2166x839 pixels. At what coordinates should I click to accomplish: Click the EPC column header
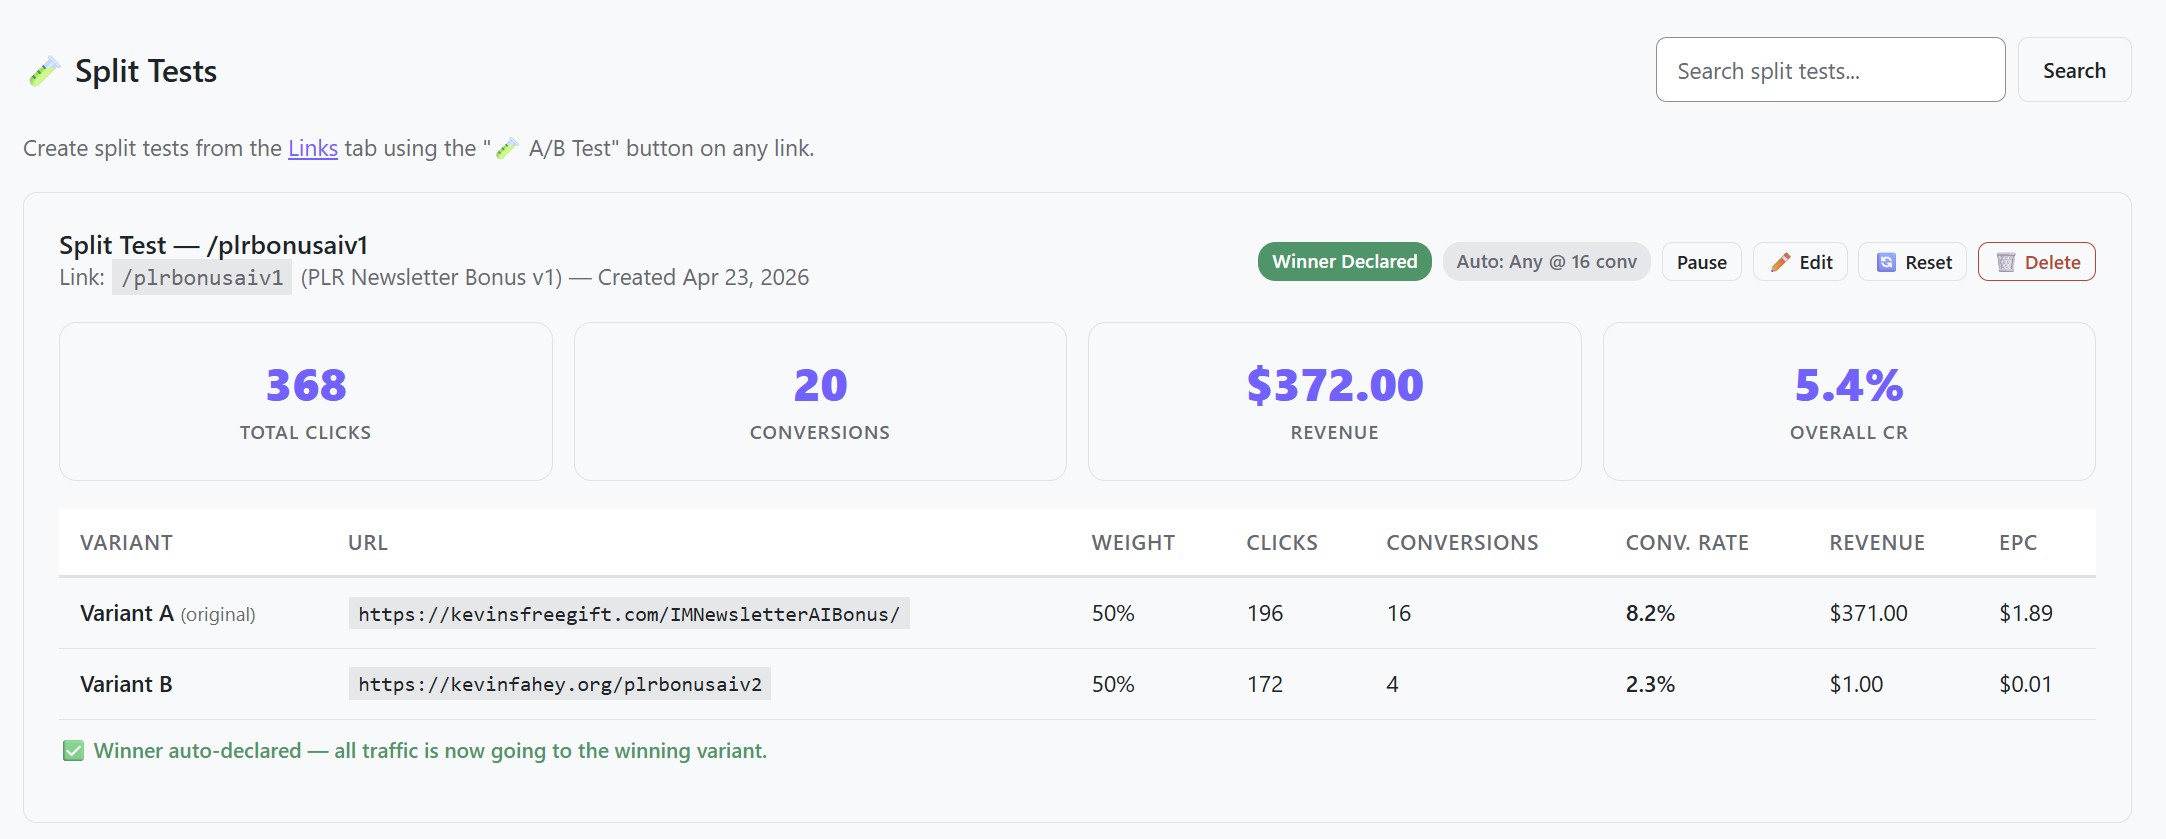[x=2018, y=543]
